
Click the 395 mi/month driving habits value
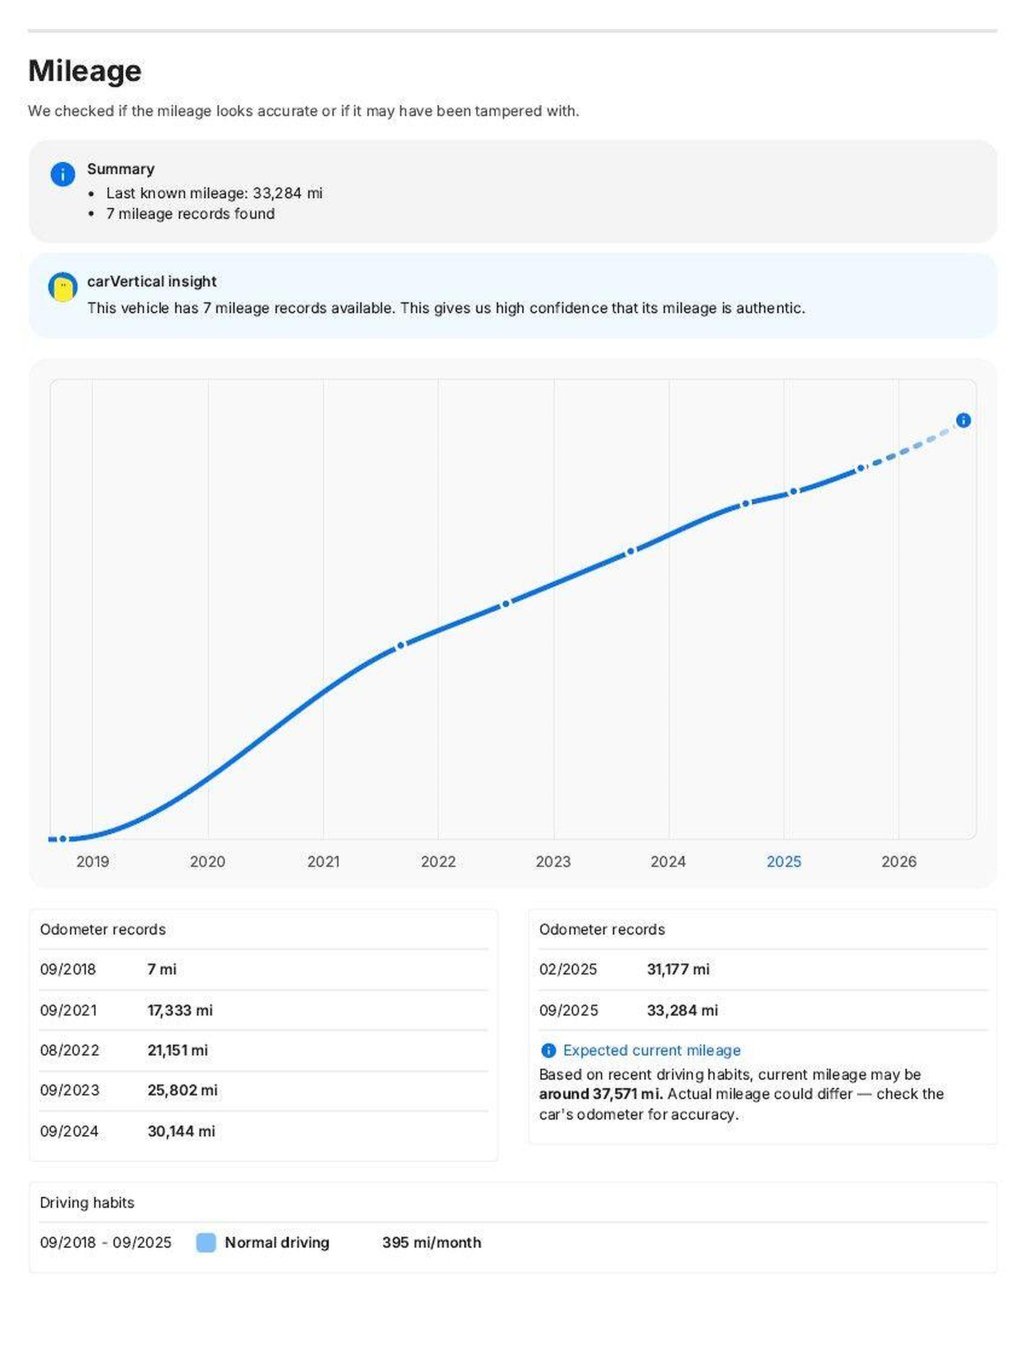[x=432, y=1243]
